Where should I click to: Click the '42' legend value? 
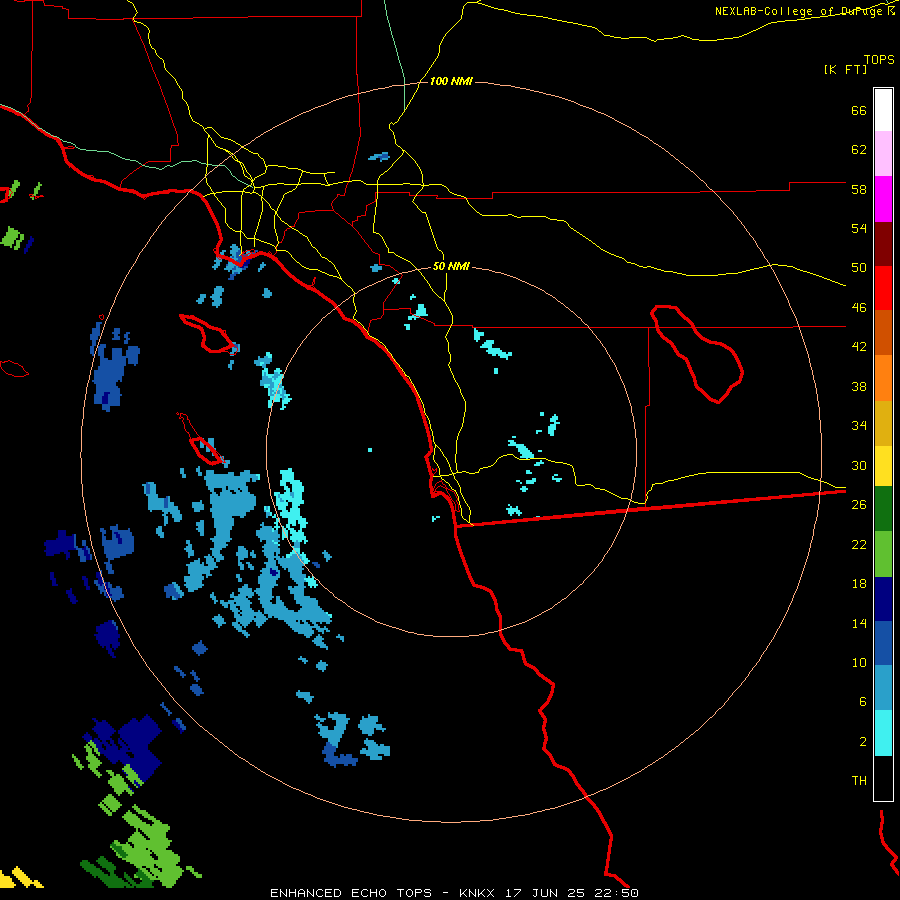(859, 347)
